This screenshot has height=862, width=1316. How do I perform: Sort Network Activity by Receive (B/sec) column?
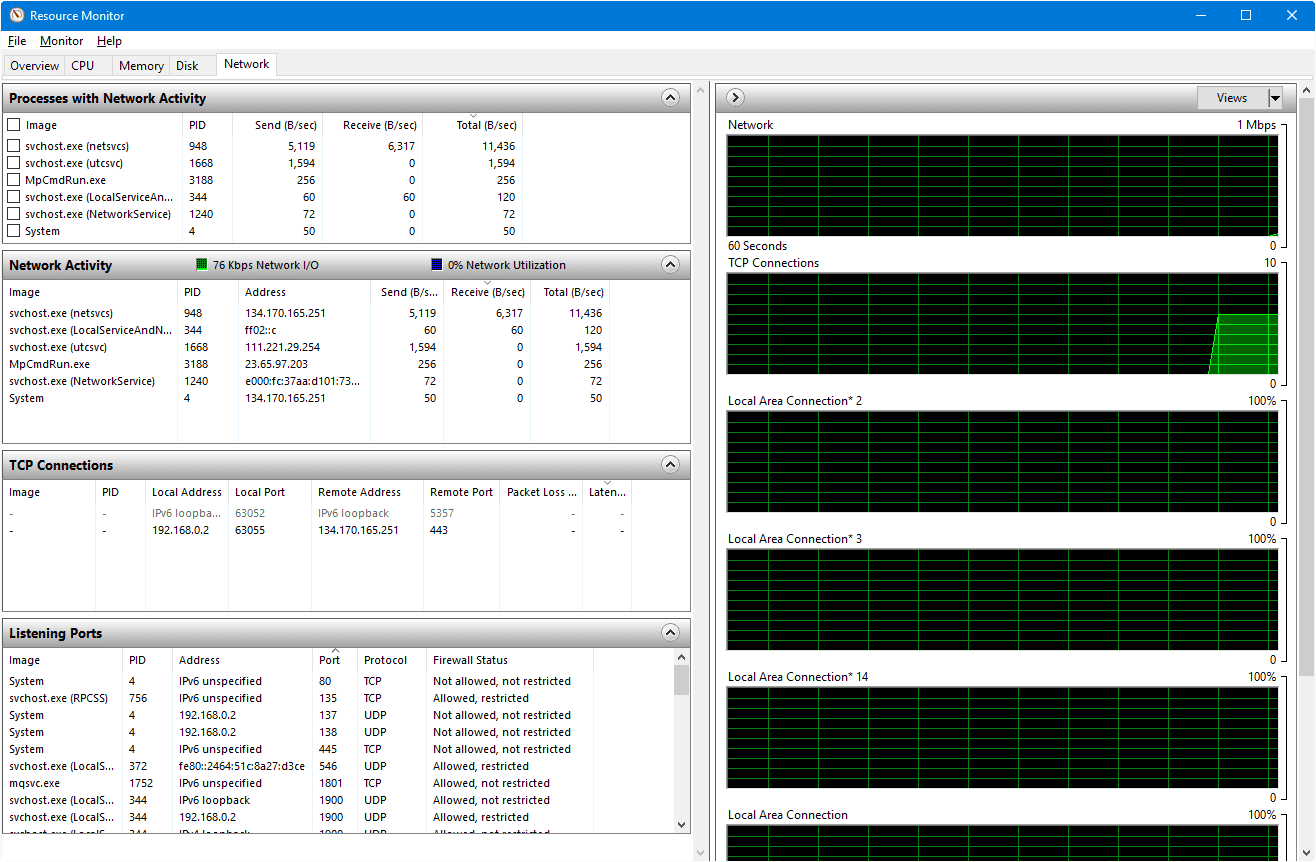487,292
